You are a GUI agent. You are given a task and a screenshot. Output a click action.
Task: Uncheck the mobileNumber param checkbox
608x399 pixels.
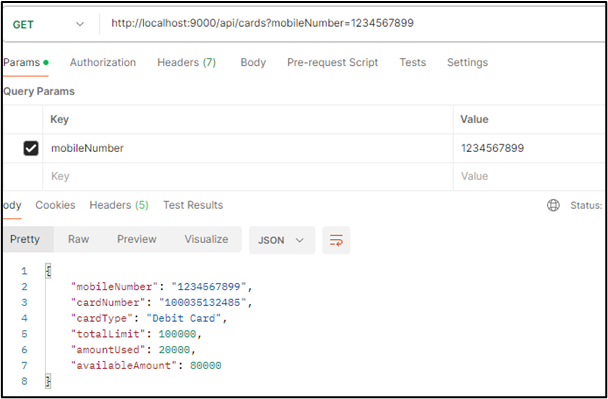click(31, 148)
